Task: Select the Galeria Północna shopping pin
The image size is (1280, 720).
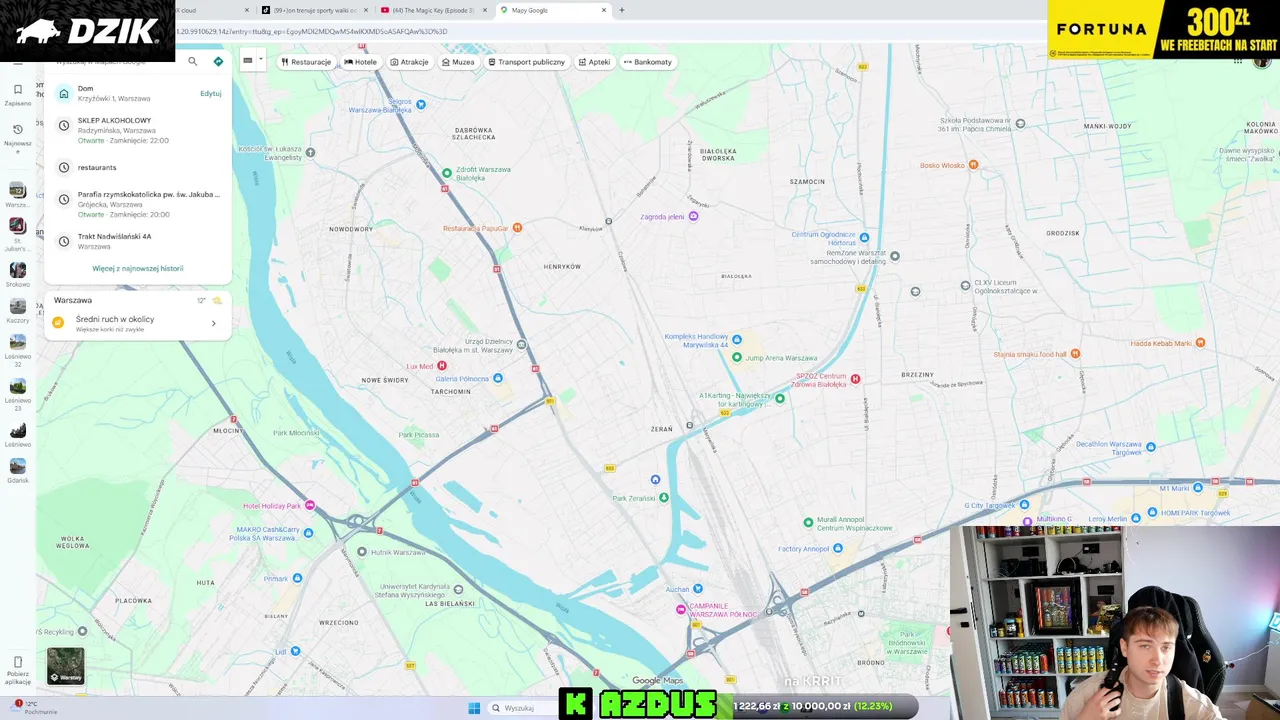Action: tap(498, 379)
